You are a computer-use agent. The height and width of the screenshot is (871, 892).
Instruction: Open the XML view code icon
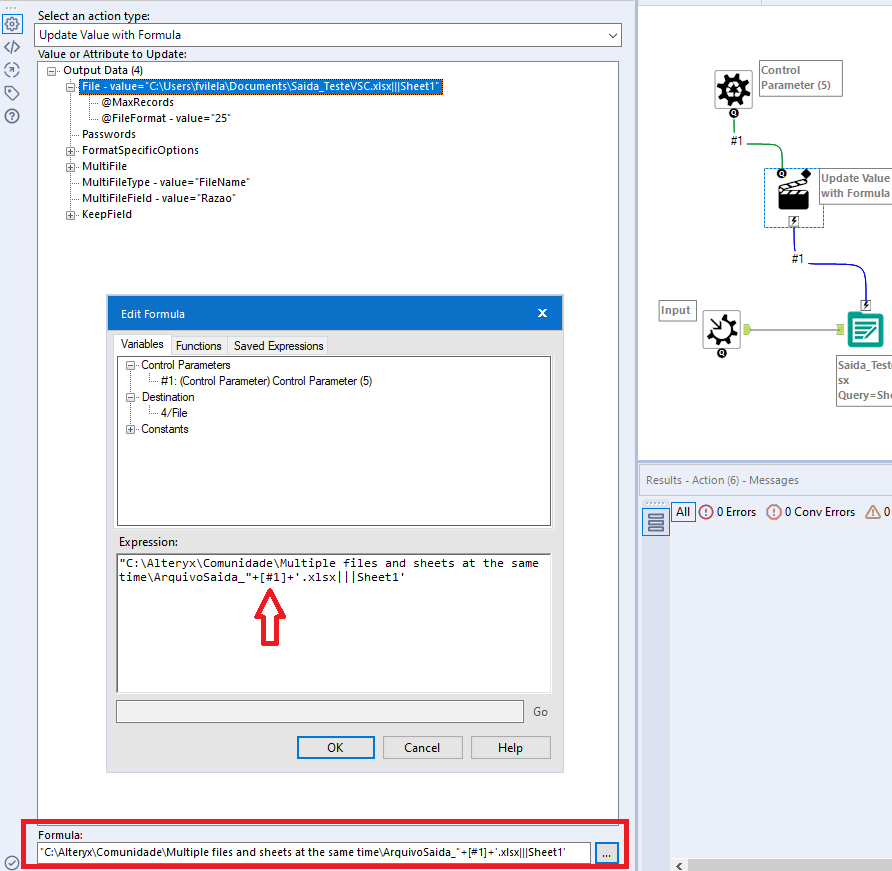coord(12,47)
